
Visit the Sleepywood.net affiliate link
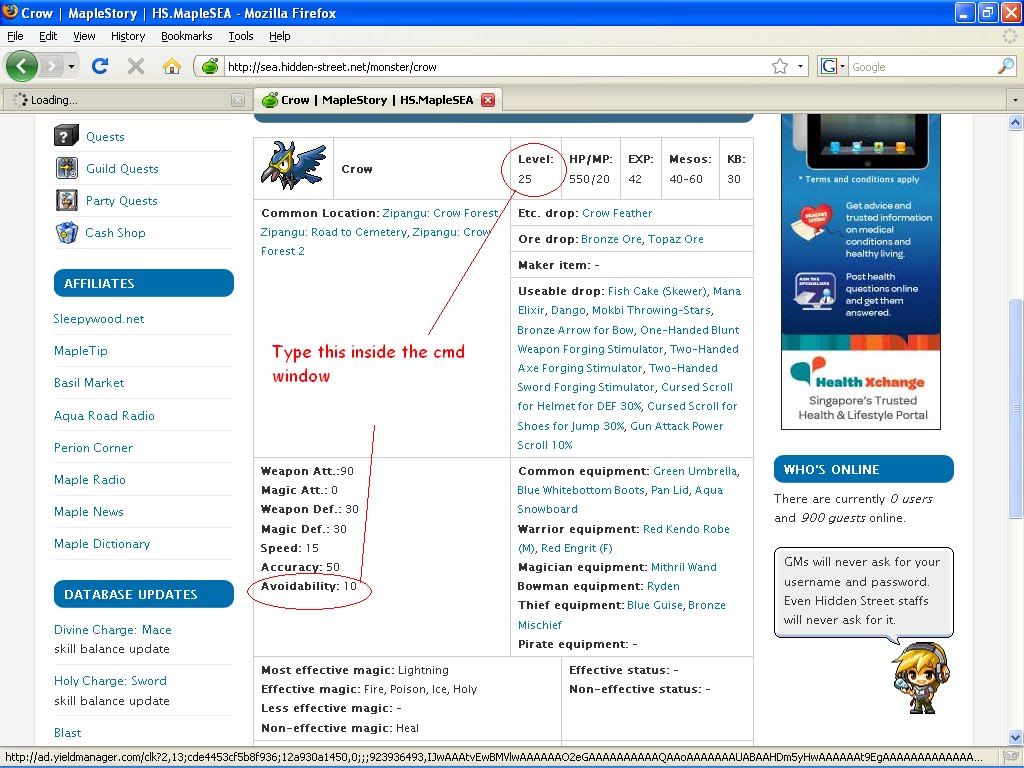[99, 319]
